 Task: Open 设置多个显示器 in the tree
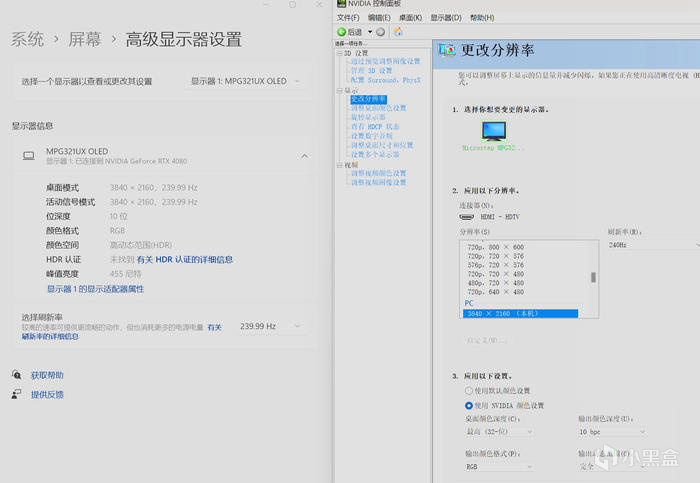[375, 154]
